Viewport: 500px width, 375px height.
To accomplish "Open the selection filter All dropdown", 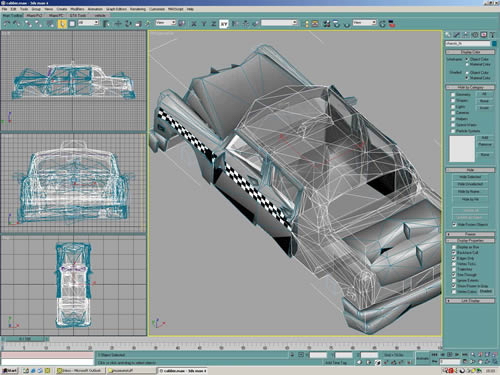I will [88, 23].
